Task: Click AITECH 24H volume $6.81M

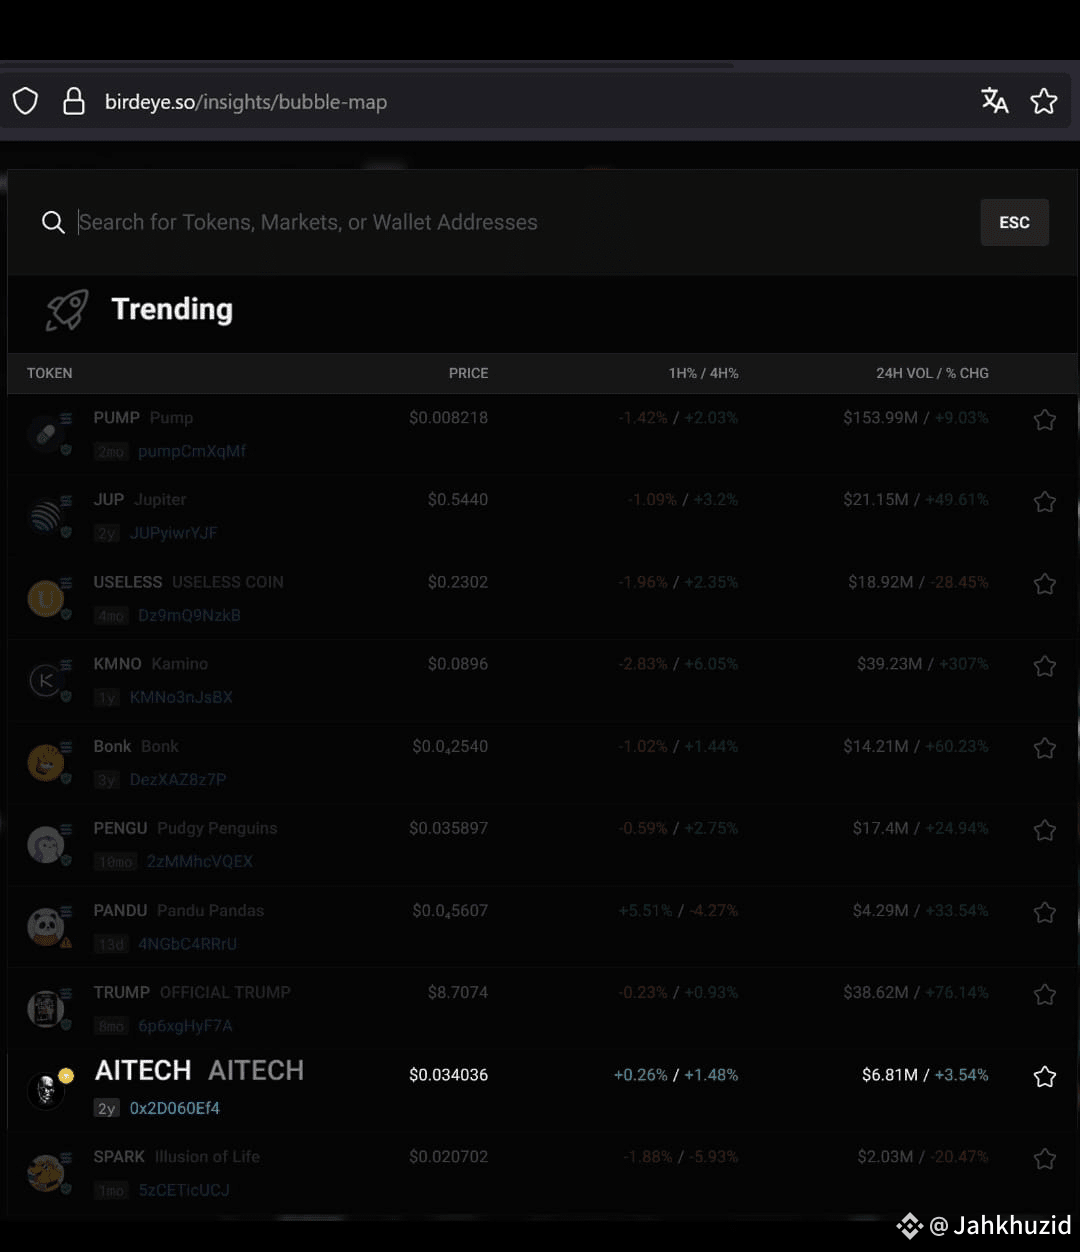Action: (892, 1075)
